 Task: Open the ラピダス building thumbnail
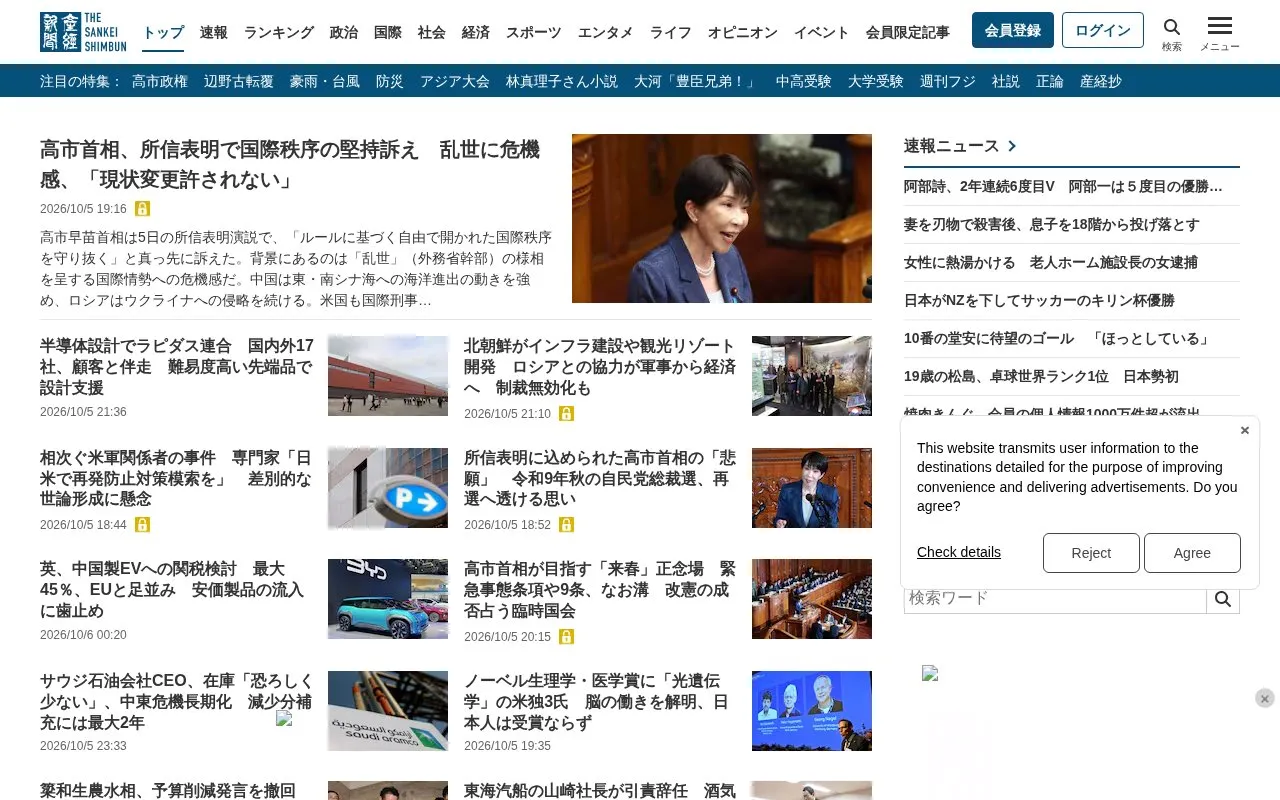(388, 376)
